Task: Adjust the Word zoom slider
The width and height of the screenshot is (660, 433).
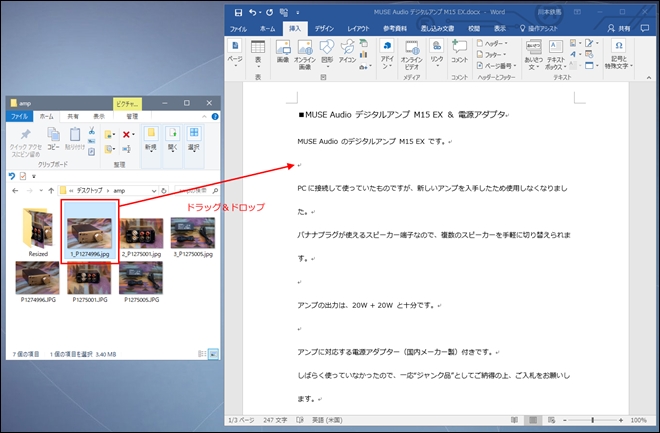Action: pyautogui.click(x=592, y=418)
